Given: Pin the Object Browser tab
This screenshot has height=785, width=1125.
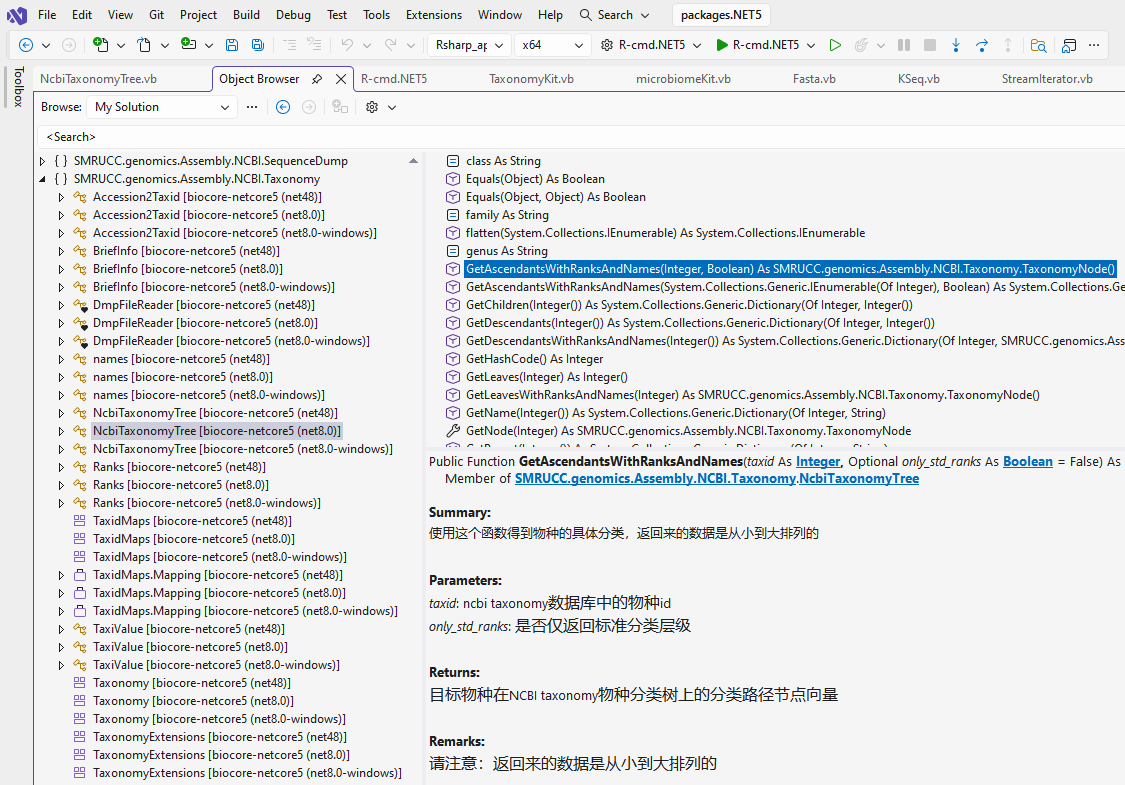Looking at the screenshot, I should pyautogui.click(x=317, y=79).
